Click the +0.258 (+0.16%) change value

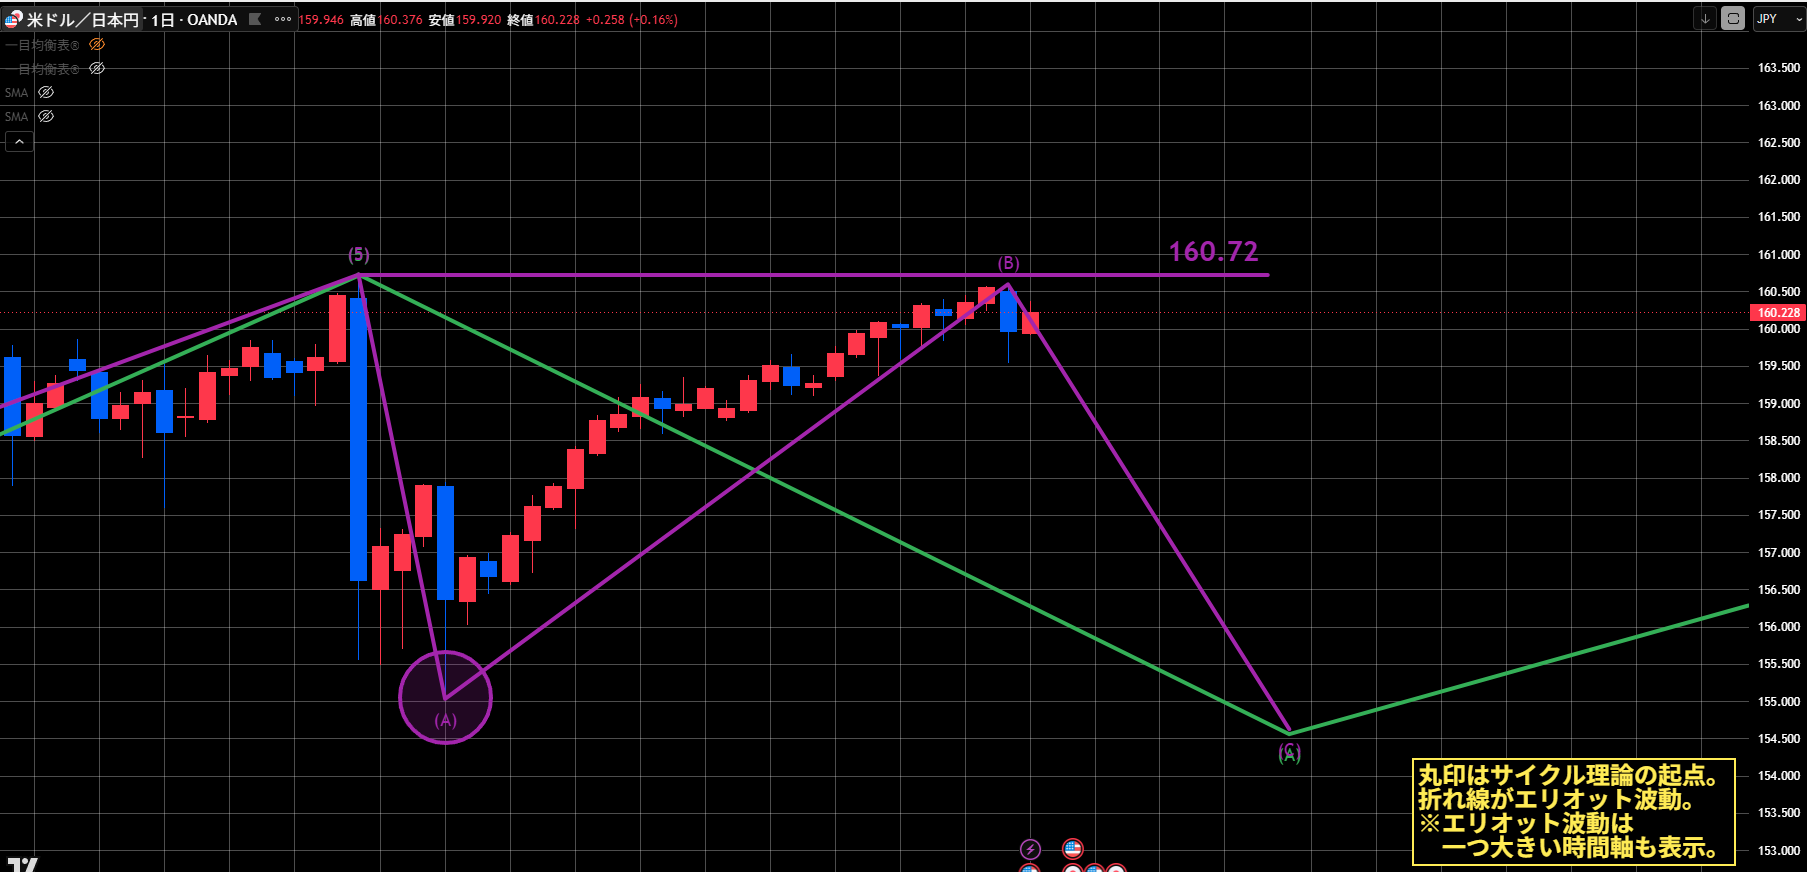pyautogui.click(x=631, y=20)
